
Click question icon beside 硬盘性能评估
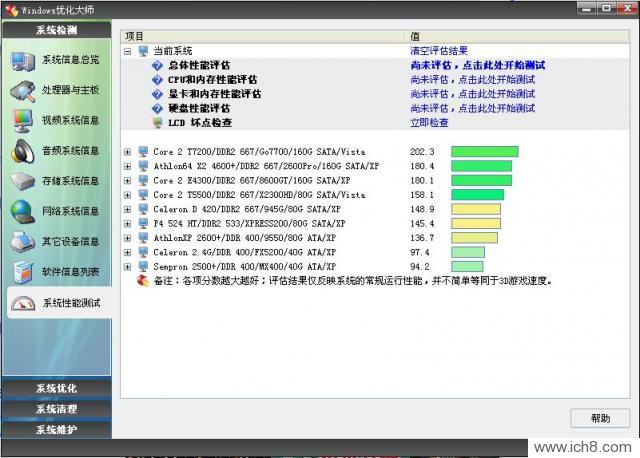(158, 109)
